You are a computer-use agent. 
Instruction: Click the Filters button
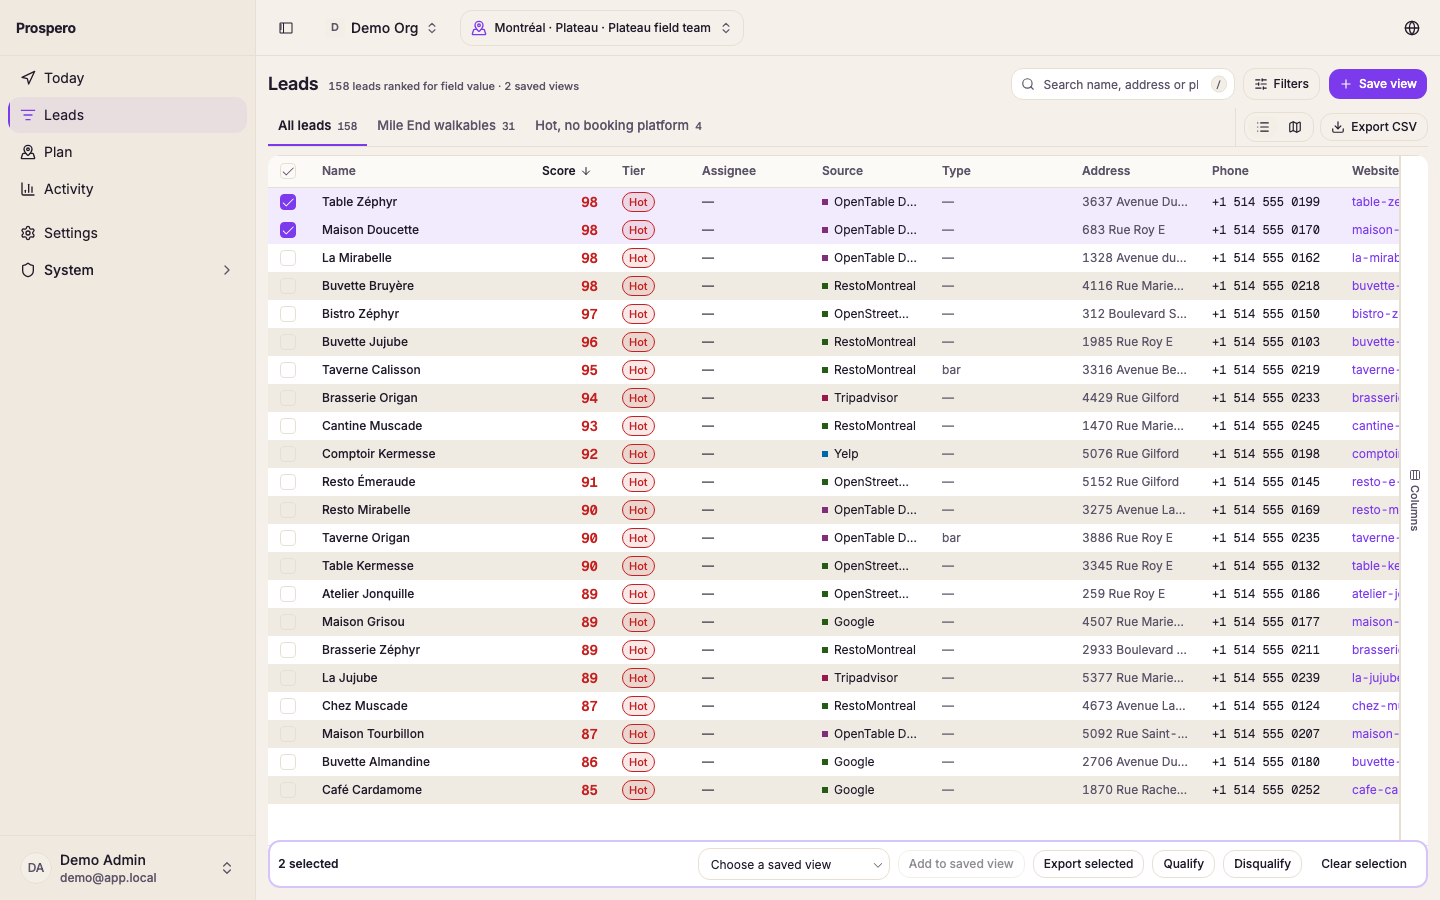[1281, 84]
